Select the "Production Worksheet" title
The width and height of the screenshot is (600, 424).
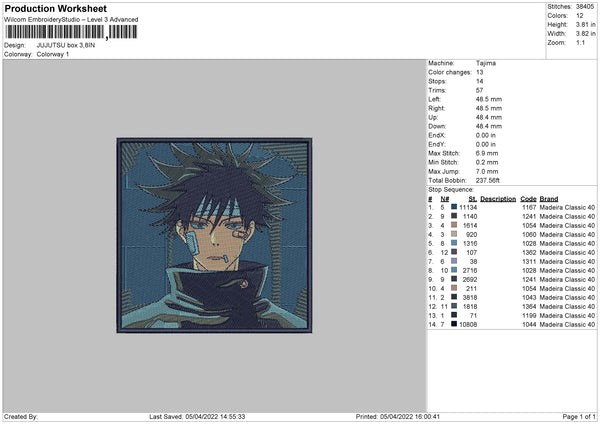point(55,8)
